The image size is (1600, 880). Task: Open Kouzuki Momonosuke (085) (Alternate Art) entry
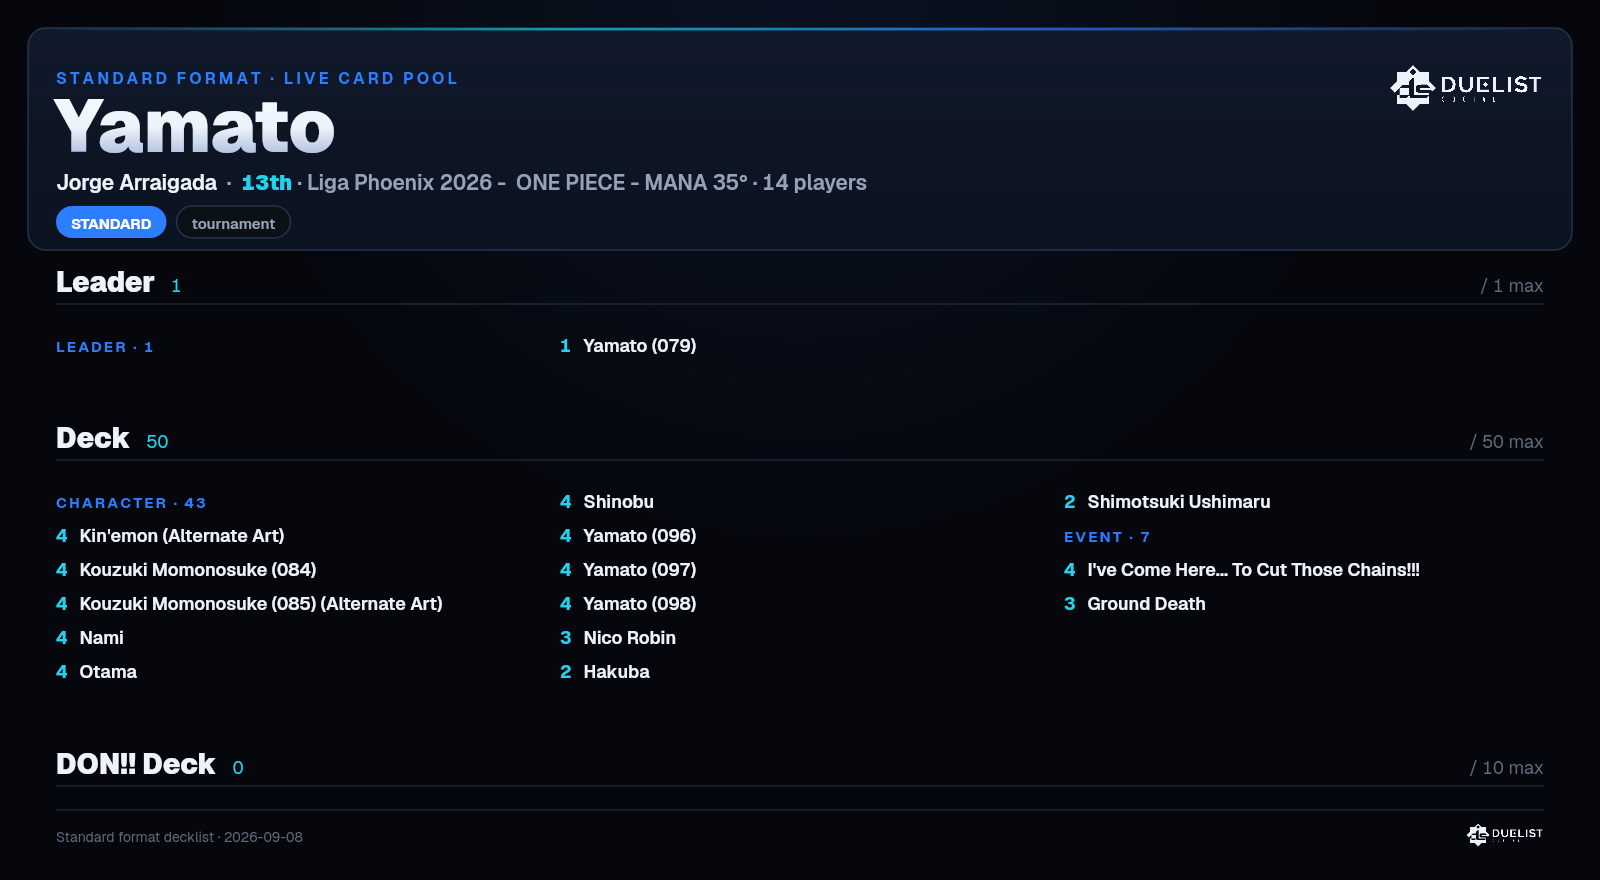(x=249, y=604)
